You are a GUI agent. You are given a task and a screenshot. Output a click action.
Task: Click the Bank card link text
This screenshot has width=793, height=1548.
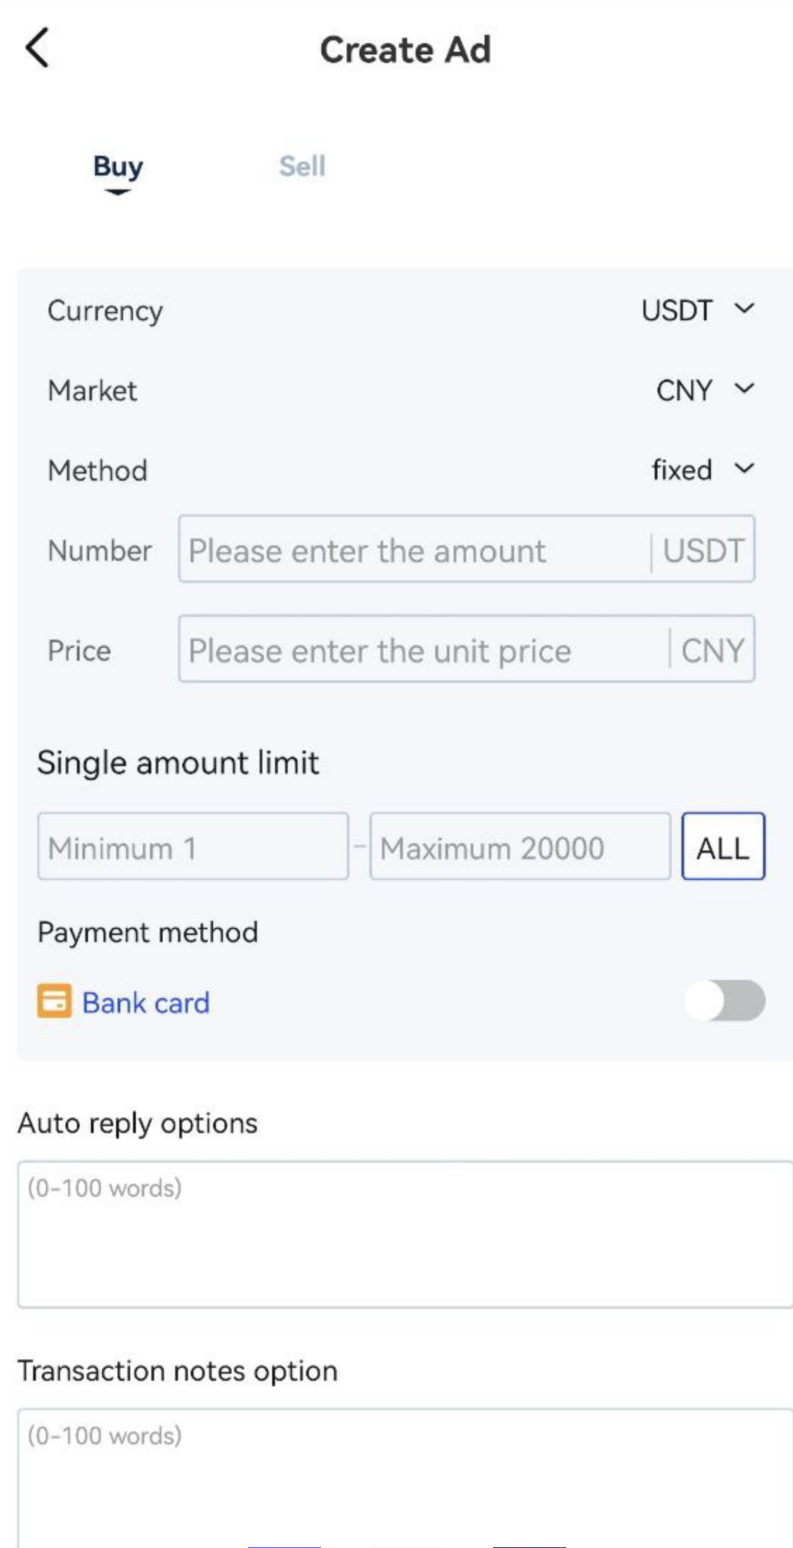[x=146, y=1002]
